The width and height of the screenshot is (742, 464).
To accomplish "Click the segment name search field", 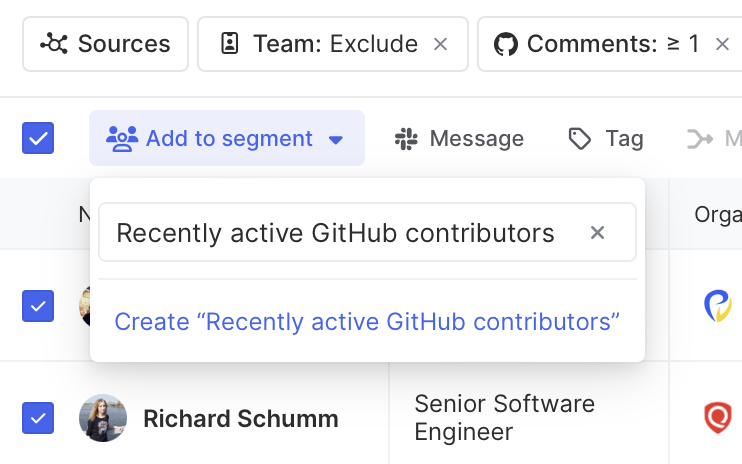I will pyautogui.click(x=335, y=233).
